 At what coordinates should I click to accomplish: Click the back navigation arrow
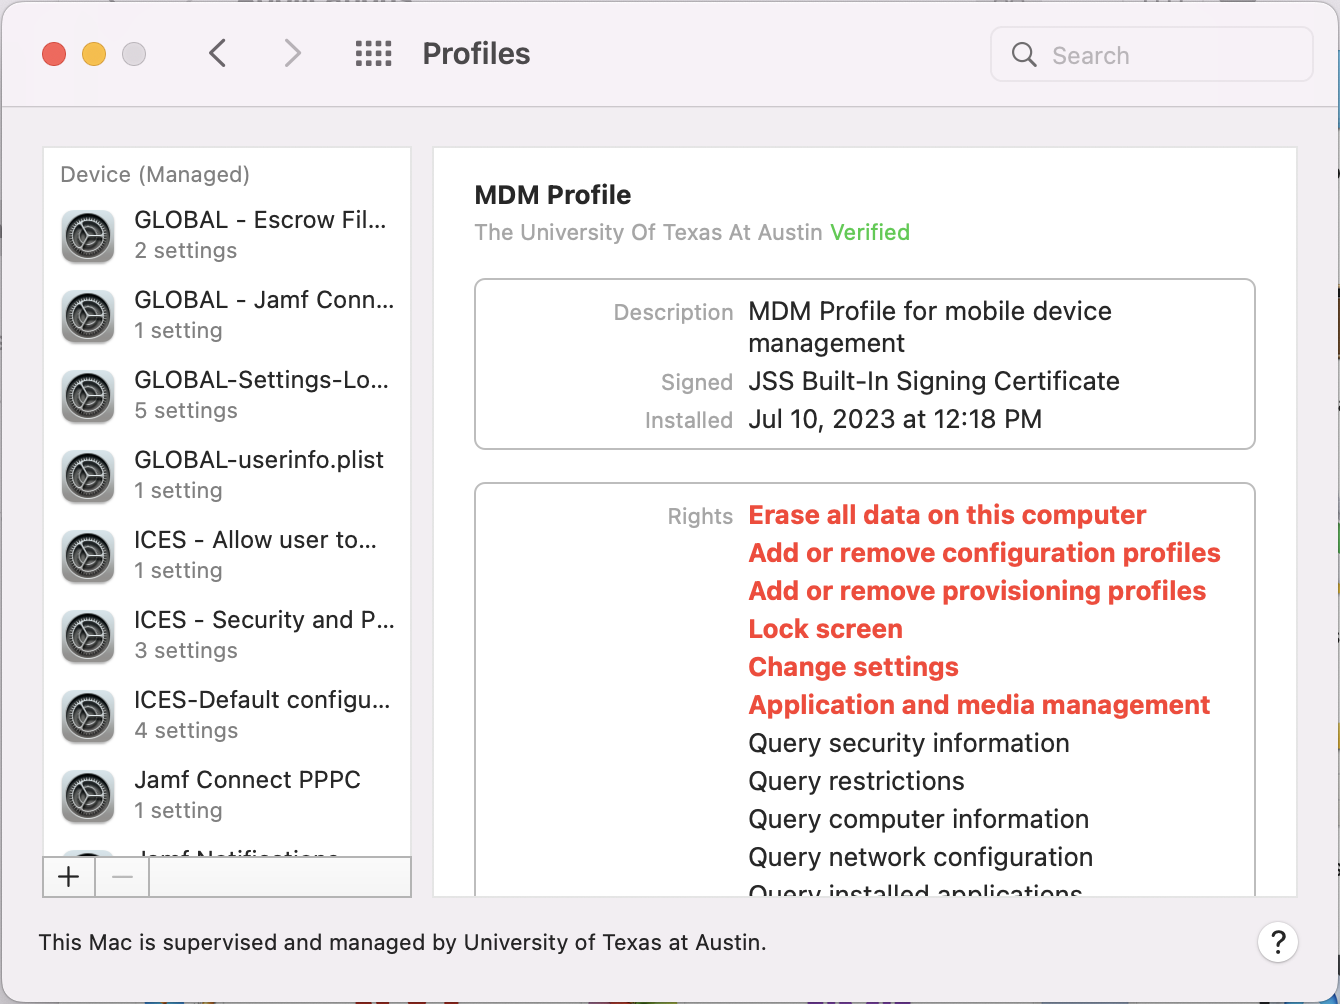click(218, 54)
